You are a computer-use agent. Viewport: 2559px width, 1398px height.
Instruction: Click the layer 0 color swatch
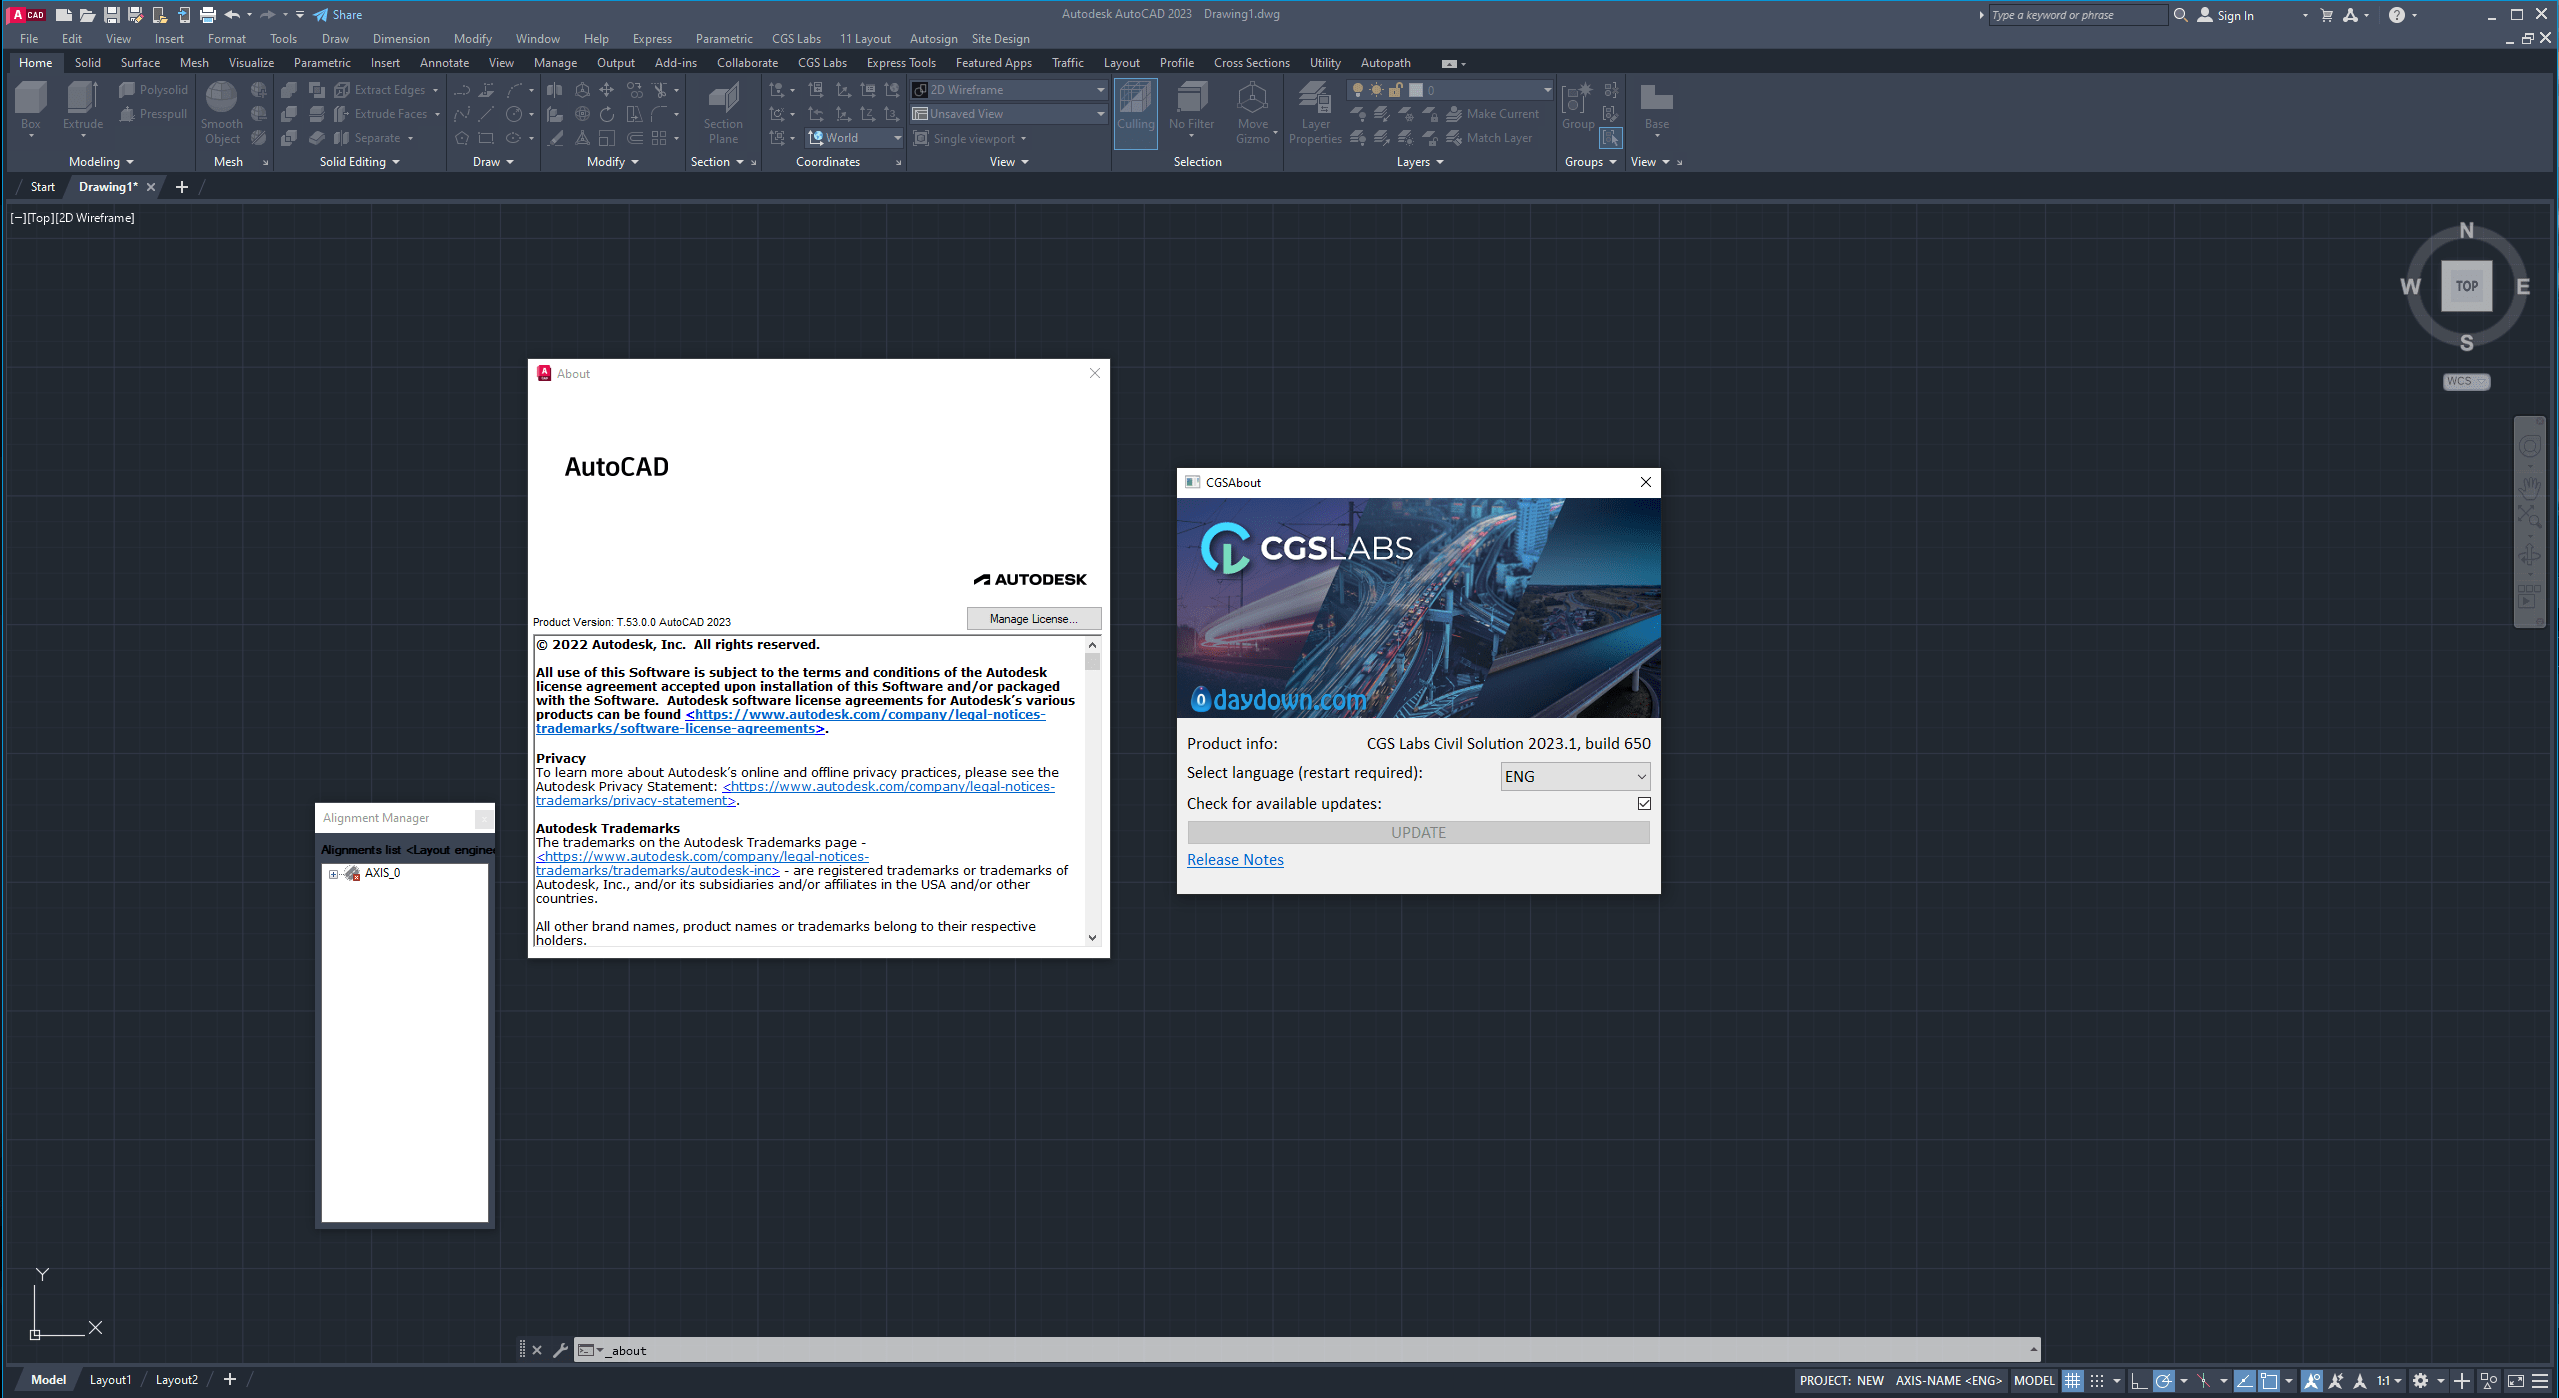point(1415,90)
